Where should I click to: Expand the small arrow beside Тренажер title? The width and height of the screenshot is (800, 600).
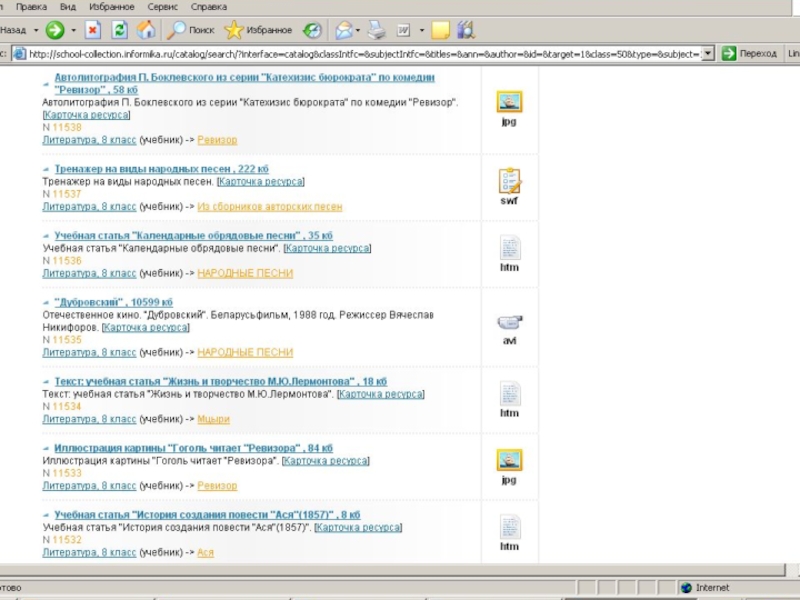pyautogui.click(x=46, y=170)
